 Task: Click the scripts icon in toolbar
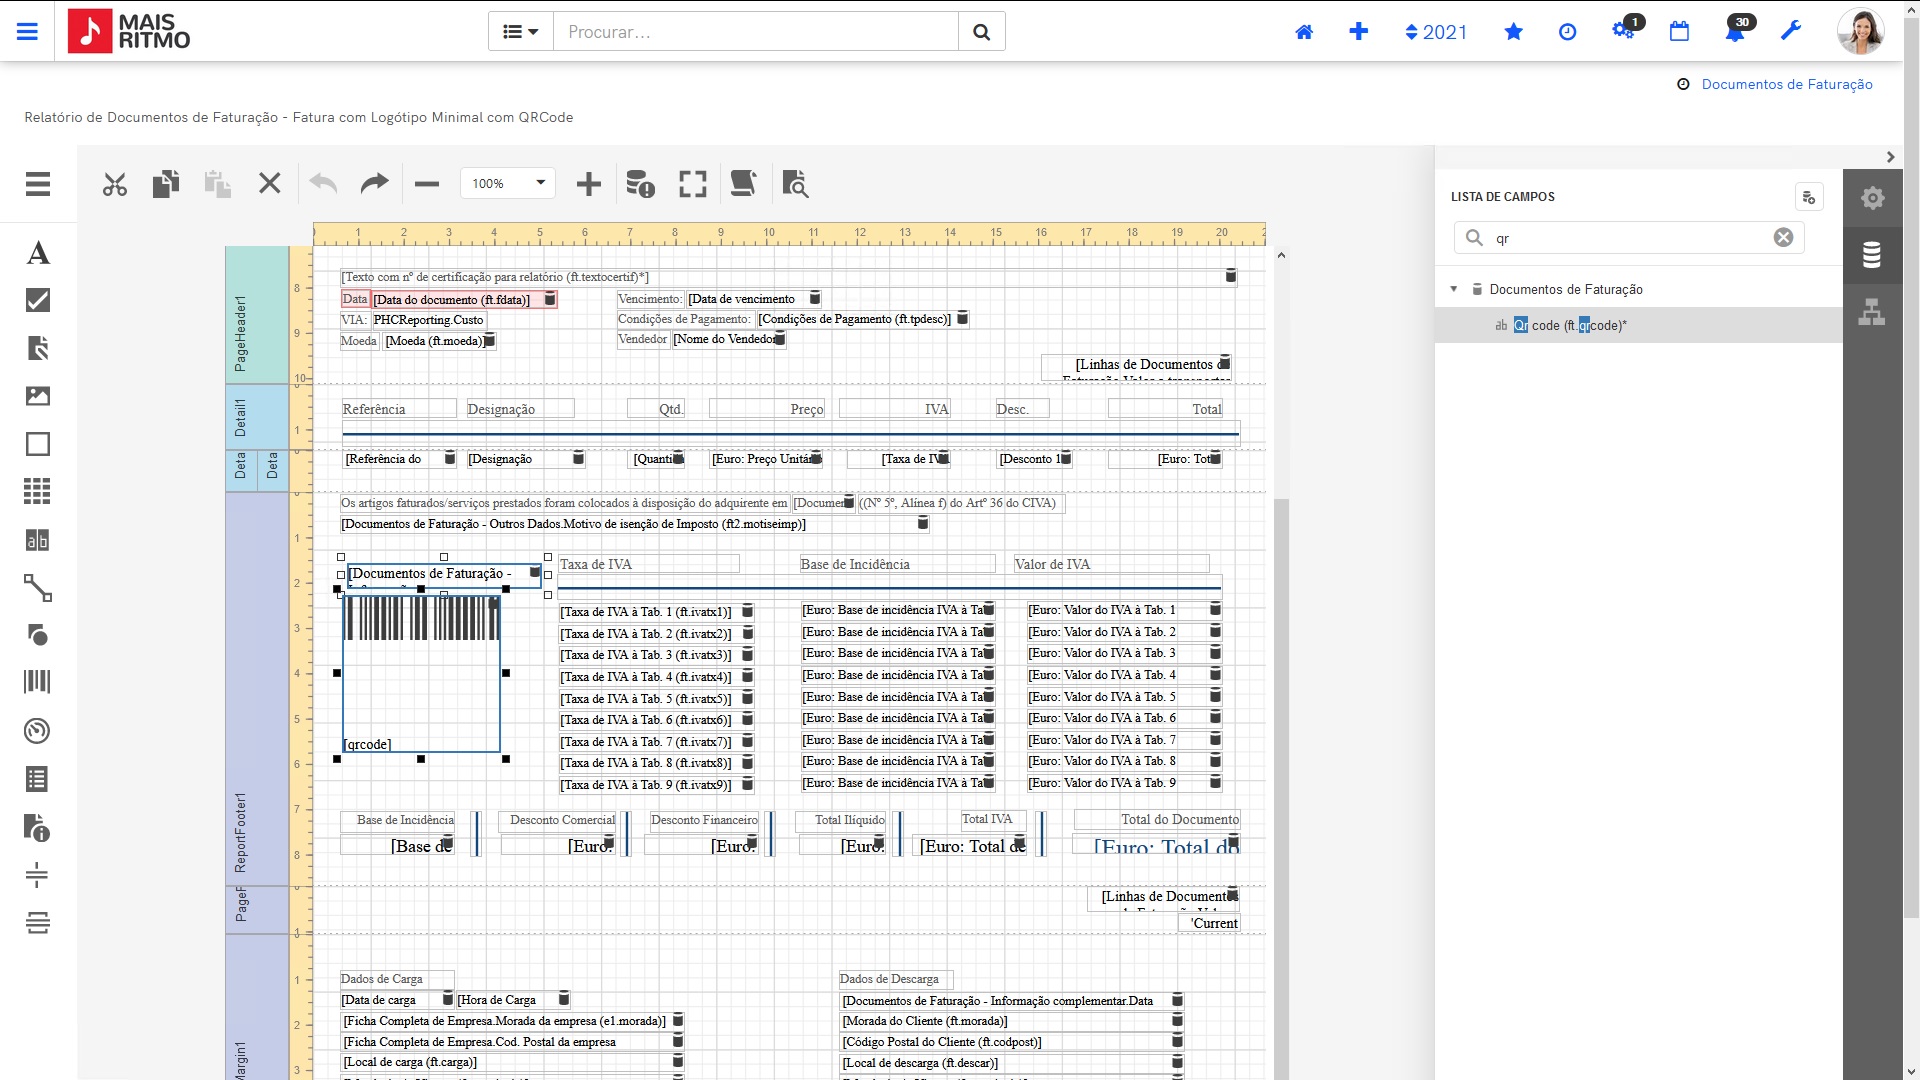pos(743,183)
